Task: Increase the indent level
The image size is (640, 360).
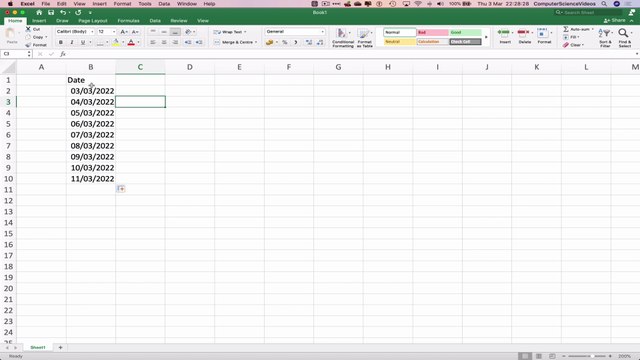Action: [x=199, y=42]
